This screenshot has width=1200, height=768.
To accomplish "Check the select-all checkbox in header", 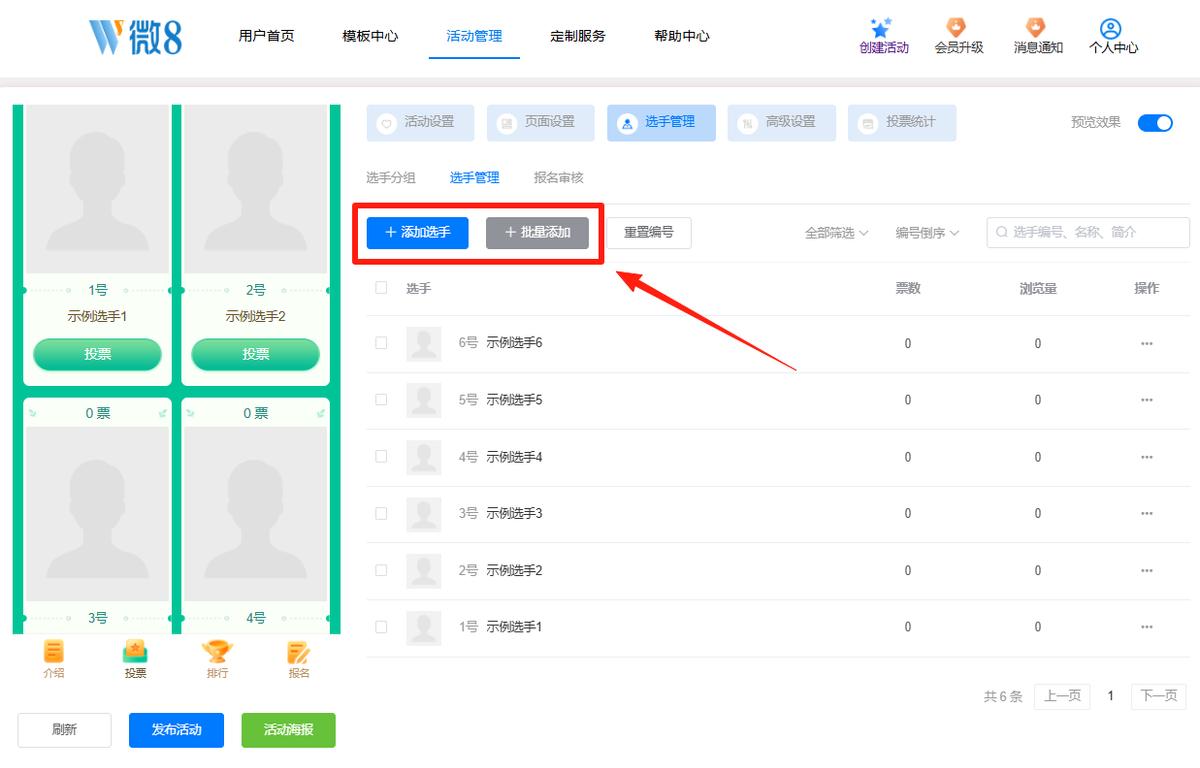I will point(381,288).
